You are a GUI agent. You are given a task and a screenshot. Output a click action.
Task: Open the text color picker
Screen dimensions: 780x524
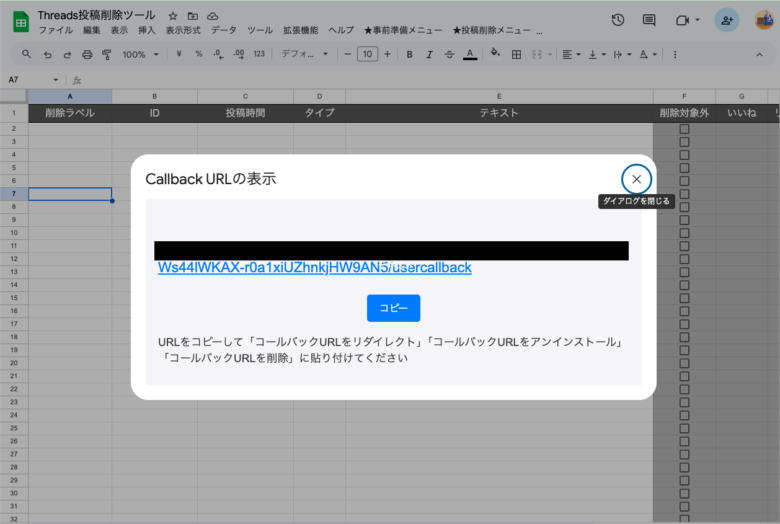(x=470, y=54)
